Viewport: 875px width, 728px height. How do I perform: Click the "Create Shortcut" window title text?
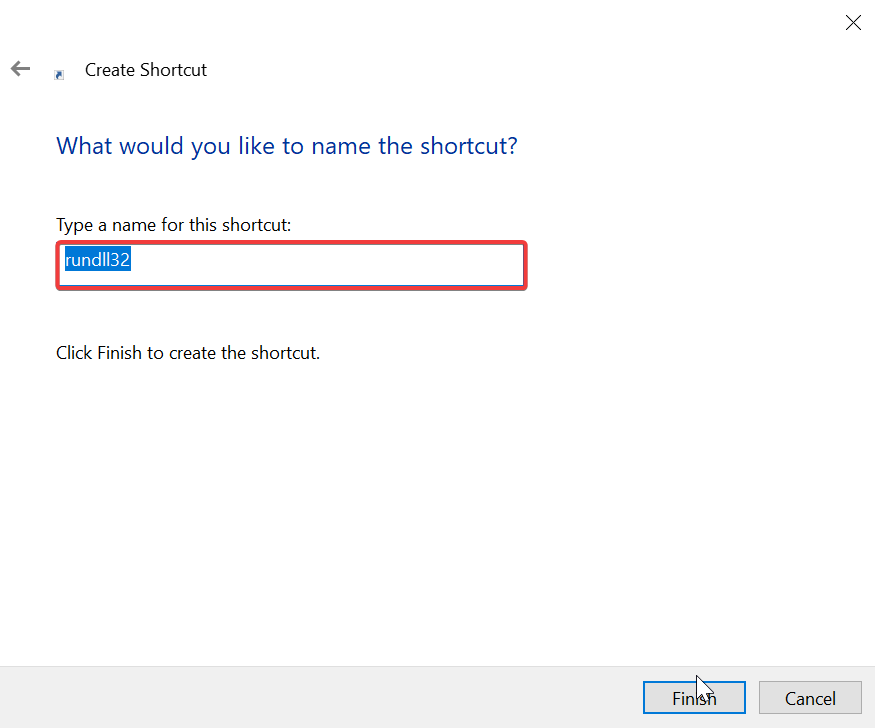tap(146, 70)
